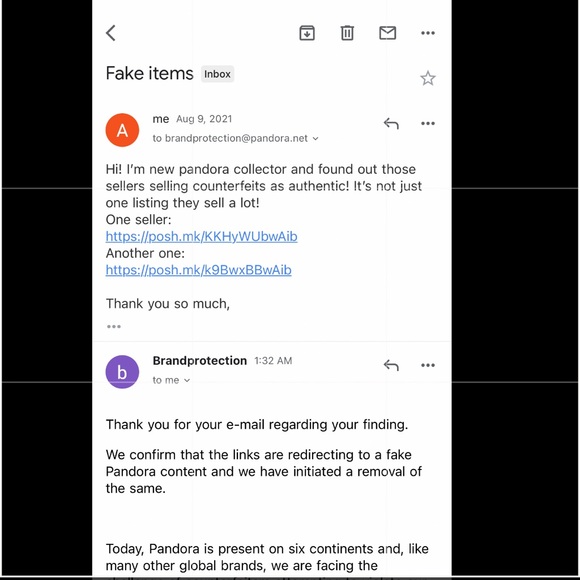
Task: Show trimmed content with the ellipsis
Action: pos(114,326)
